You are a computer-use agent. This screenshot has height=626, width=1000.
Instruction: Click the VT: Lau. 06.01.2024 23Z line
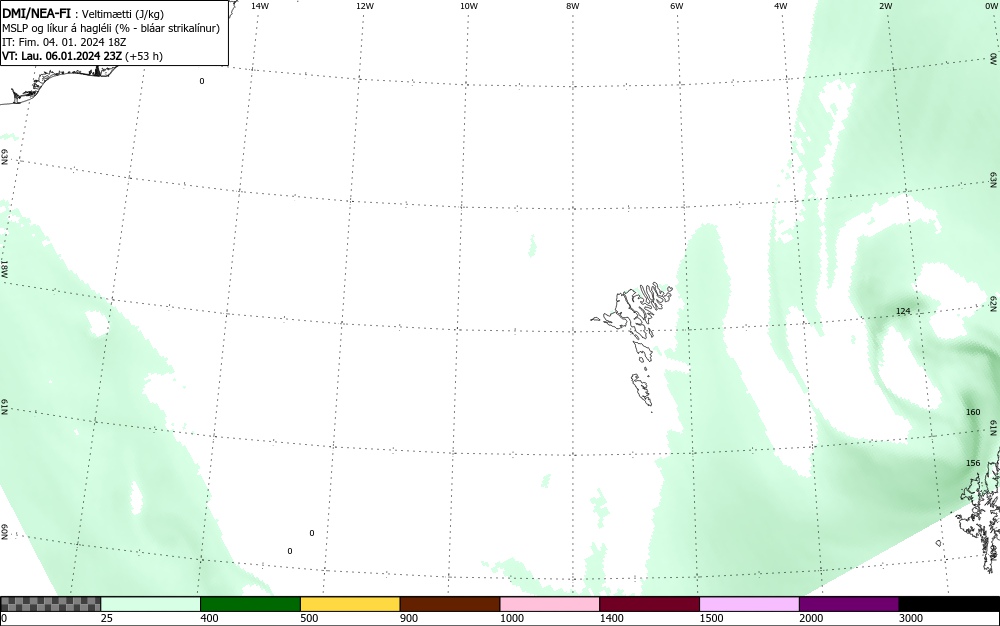point(82,56)
